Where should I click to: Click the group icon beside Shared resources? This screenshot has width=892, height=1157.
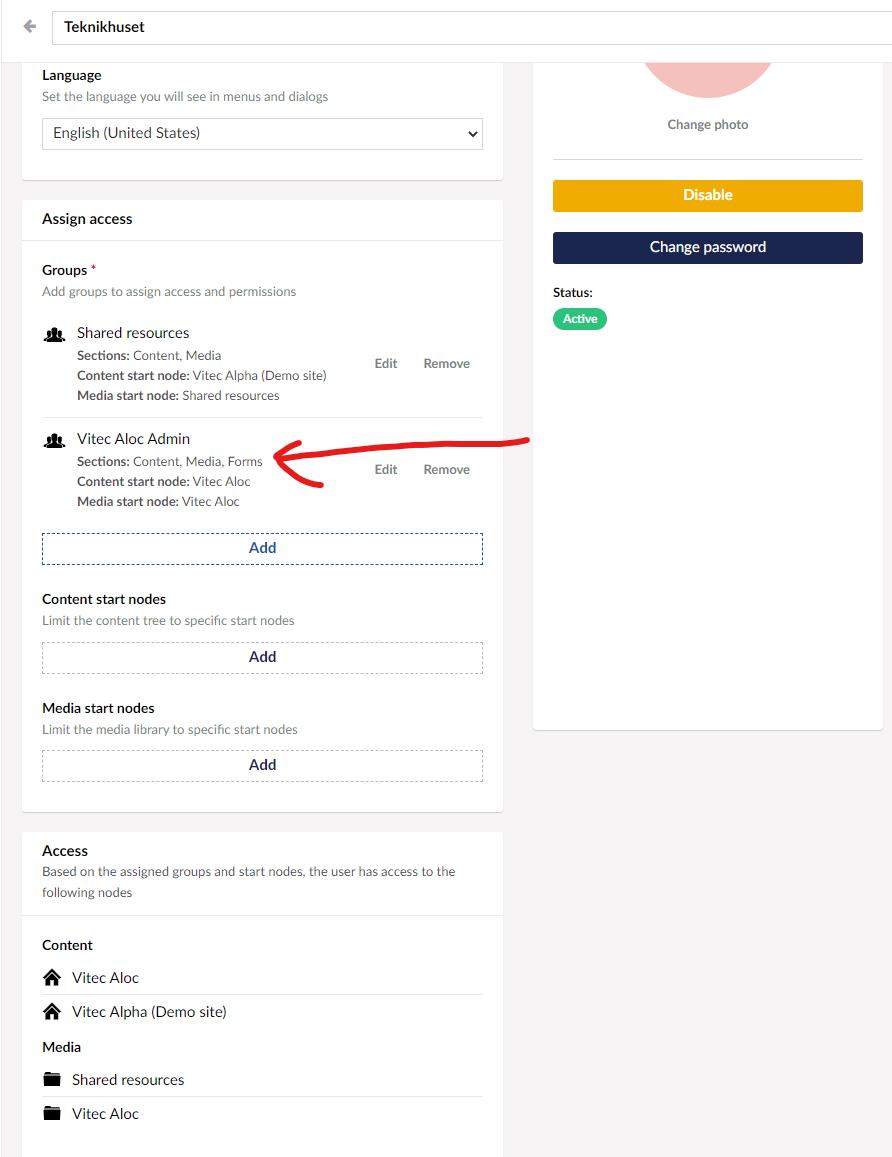(x=54, y=333)
